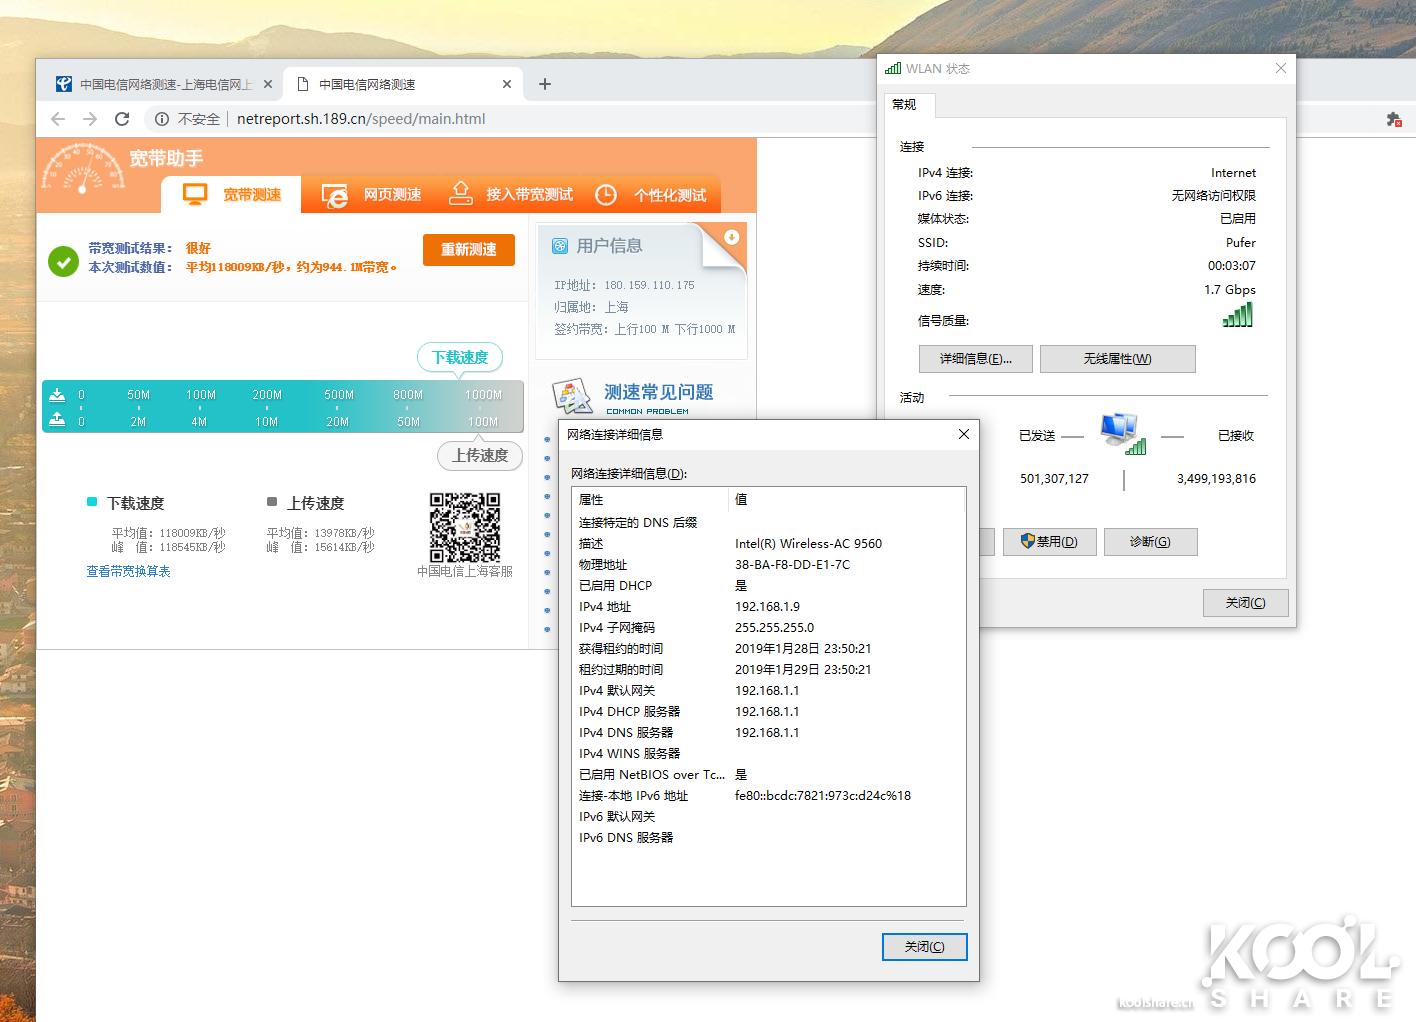This screenshot has width=1416, height=1022.
Task: Switch to the 常规 tab in WLAN 状态
Action: [908, 104]
